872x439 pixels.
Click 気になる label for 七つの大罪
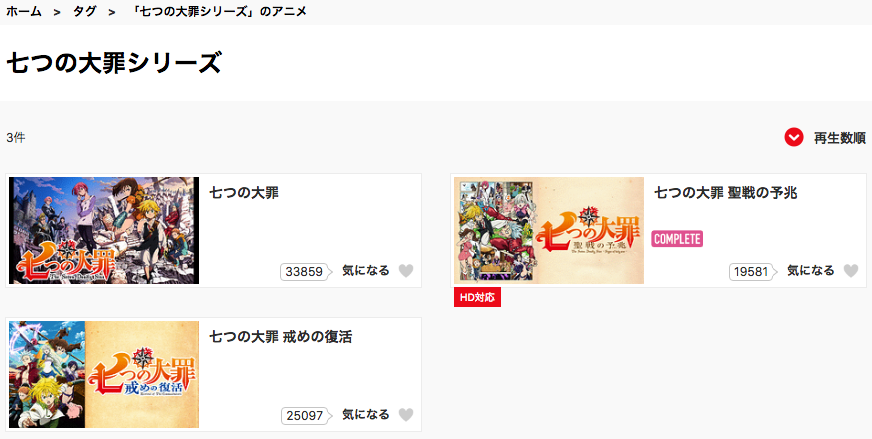(366, 271)
